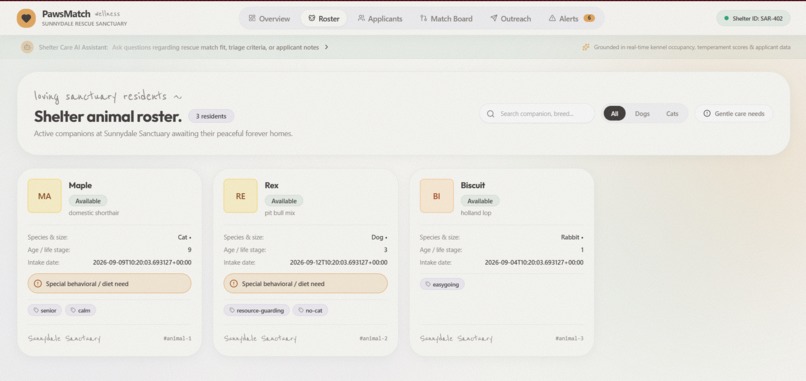Open the Overview tab
The width and height of the screenshot is (806, 381).
point(269,19)
